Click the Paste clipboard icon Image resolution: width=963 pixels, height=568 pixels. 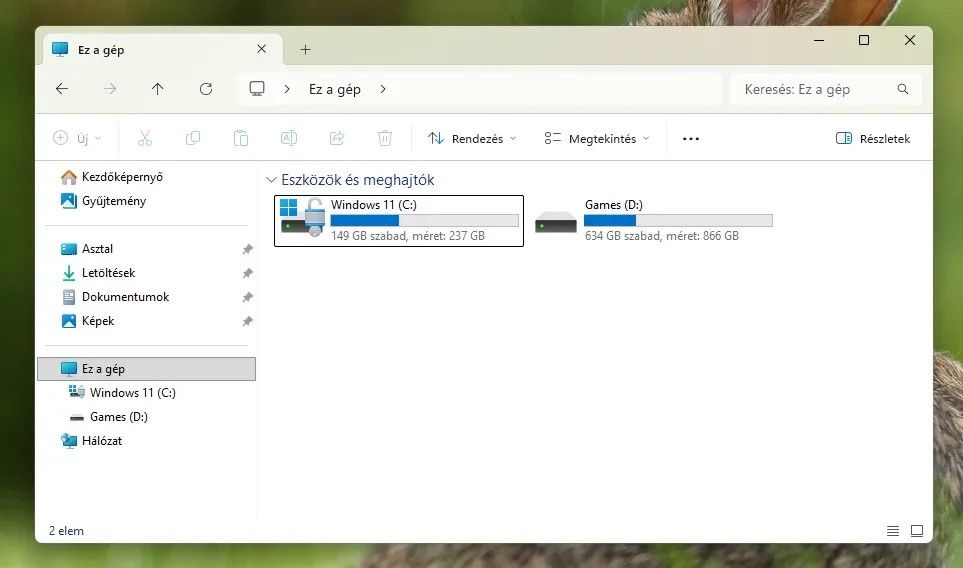coord(241,139)
